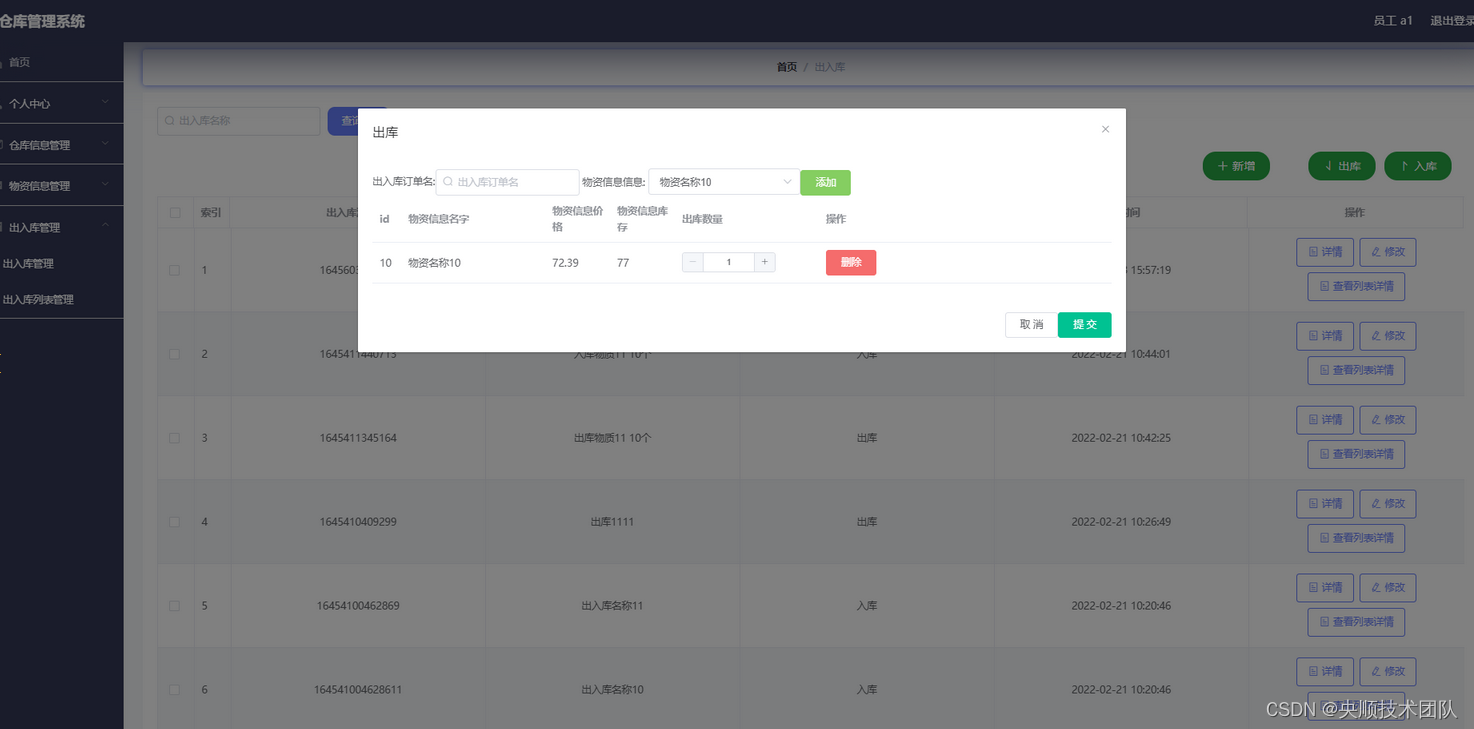Click 详情 for row 6
Screen dimensions: 1474x729
tap(1325, 672)
